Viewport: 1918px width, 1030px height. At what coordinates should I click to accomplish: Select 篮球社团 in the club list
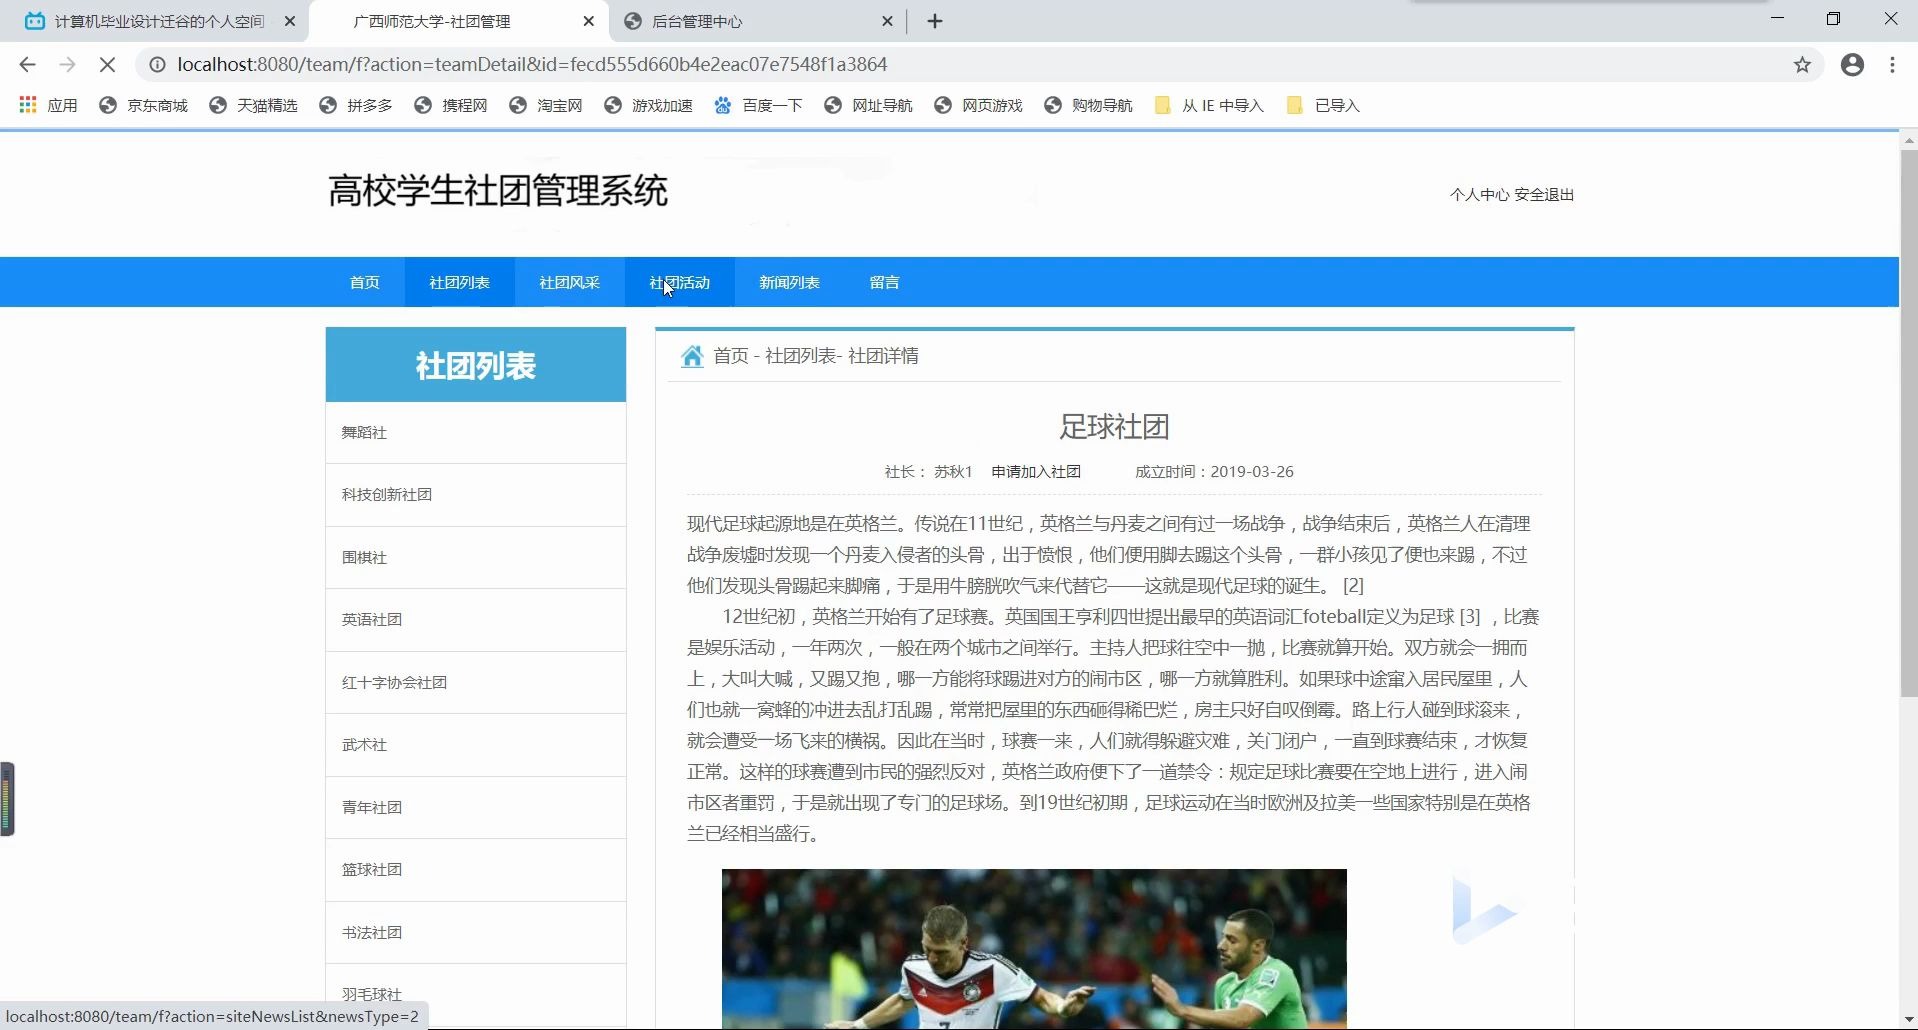tap(371, 869)
